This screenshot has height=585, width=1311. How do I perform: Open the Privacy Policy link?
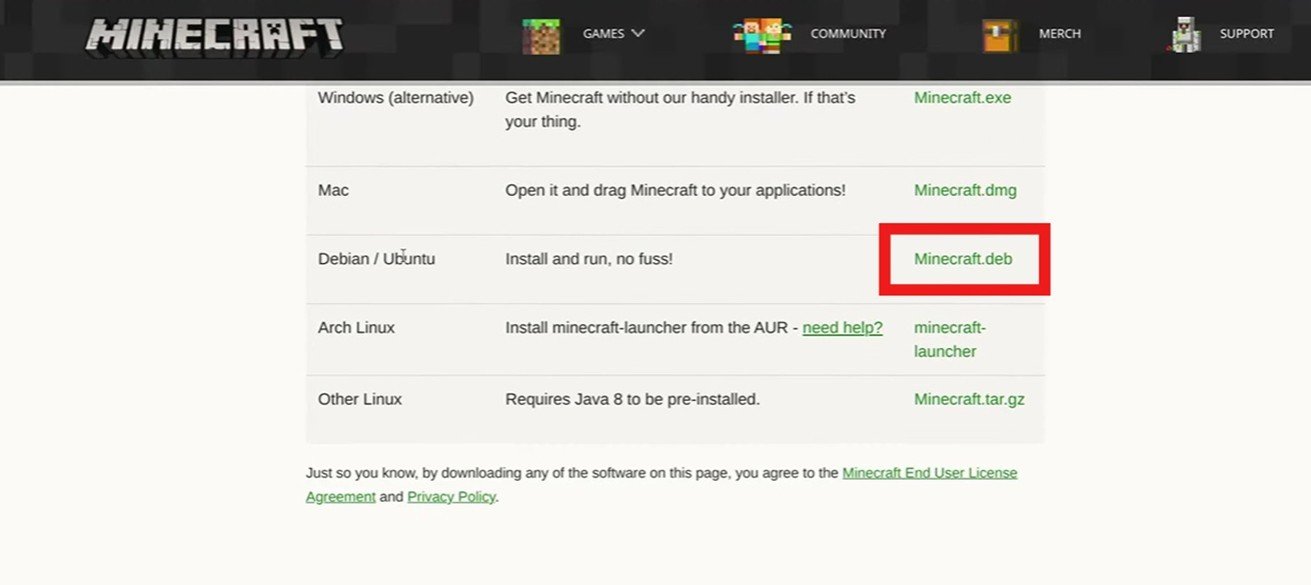451,496
